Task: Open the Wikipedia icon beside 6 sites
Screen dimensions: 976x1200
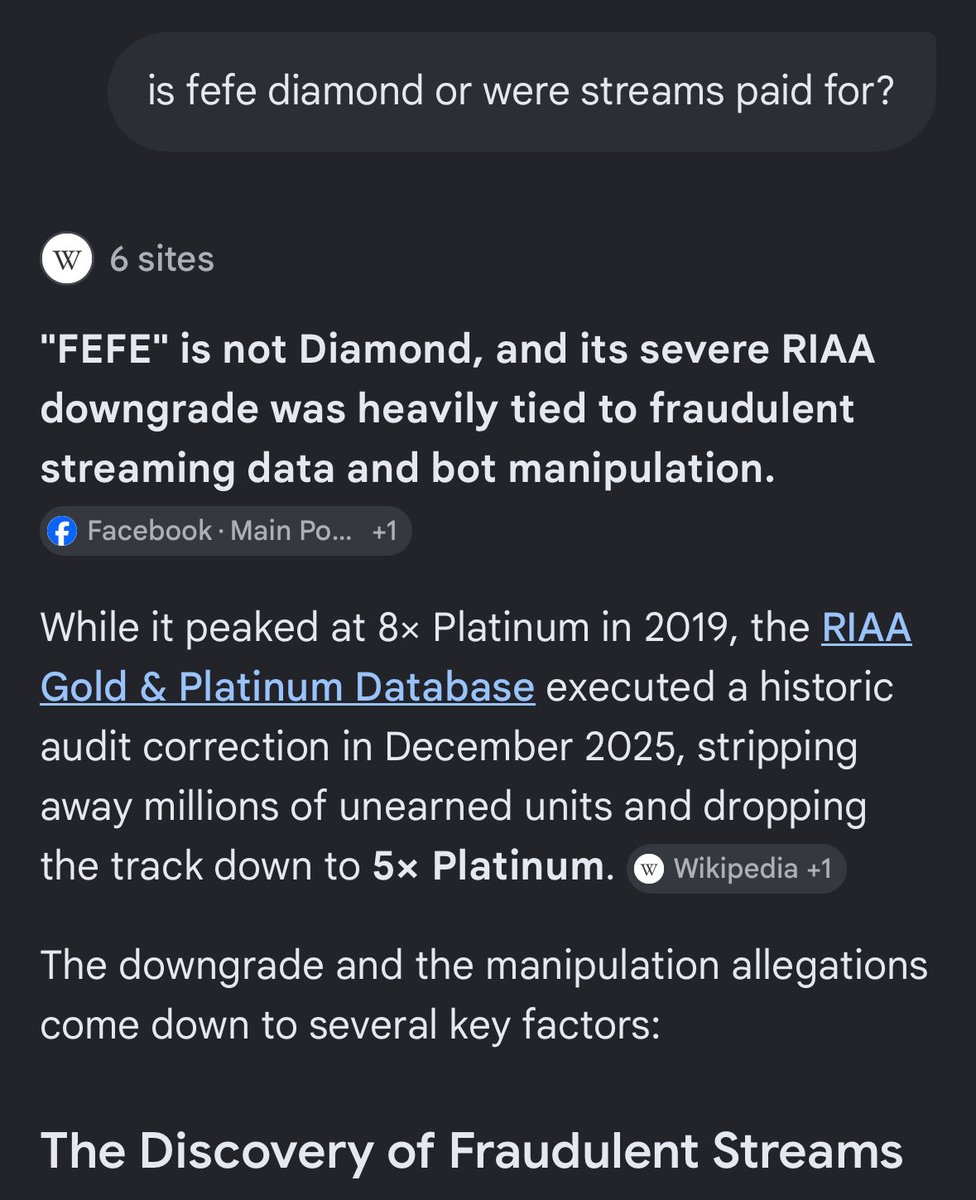Action: [67, 260]
